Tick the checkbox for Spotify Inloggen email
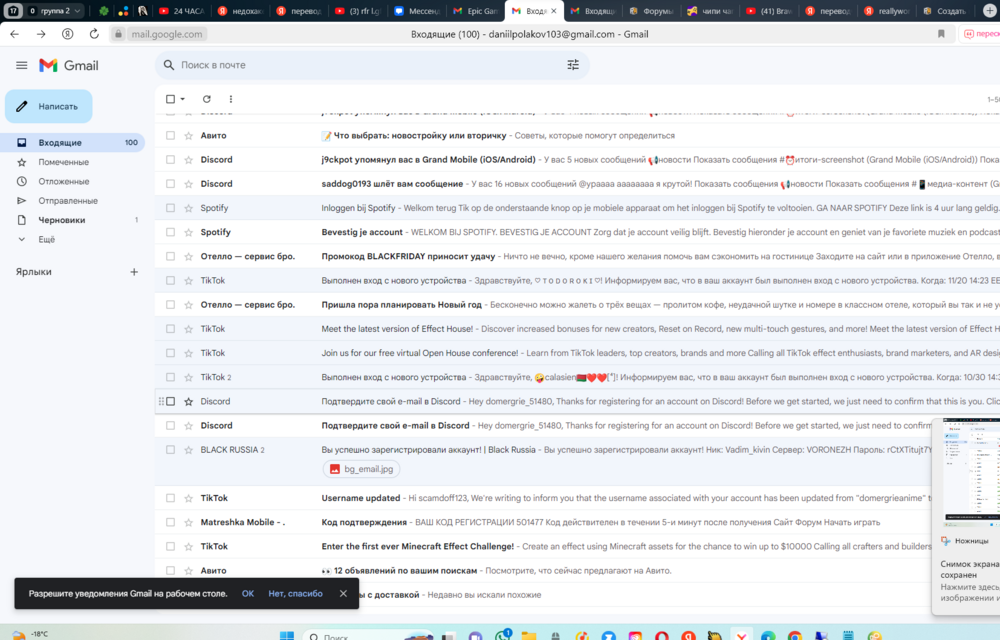This screenshot has height=640, width=1000. (x=170, y=208)
